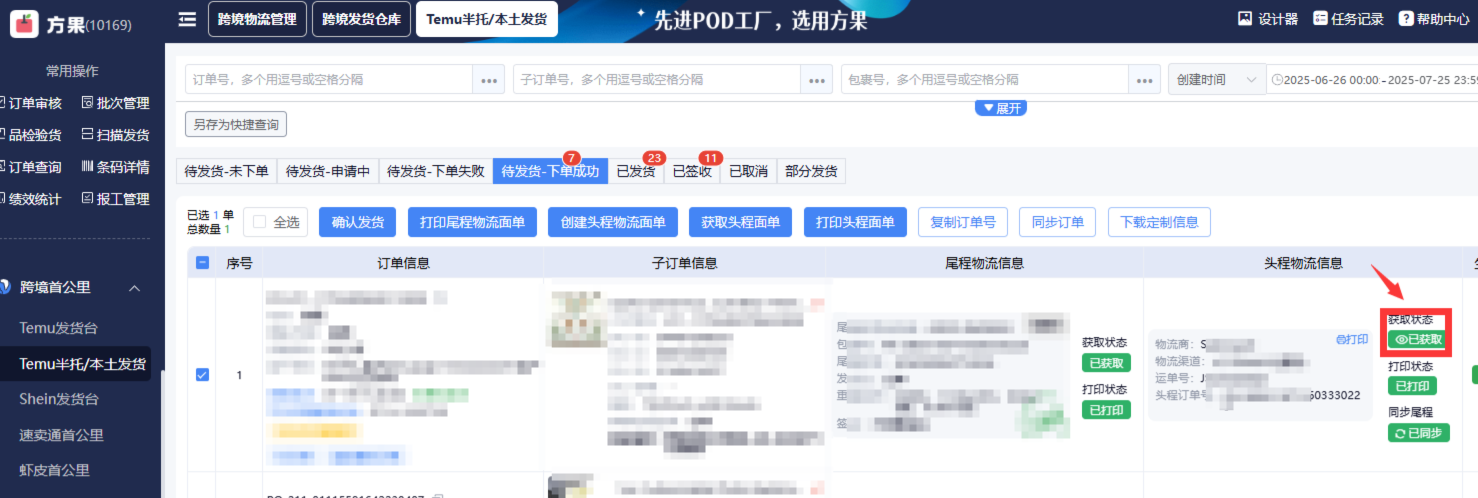The height and width of the screenshot is (498, 1478).
Task: Focus the 订单号 search input
Action: click(329, 80)
